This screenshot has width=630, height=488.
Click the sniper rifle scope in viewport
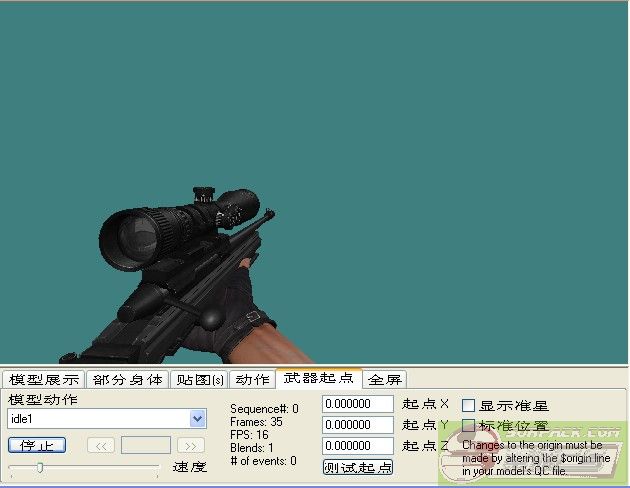pyautogui.click(x=150, y=229)
